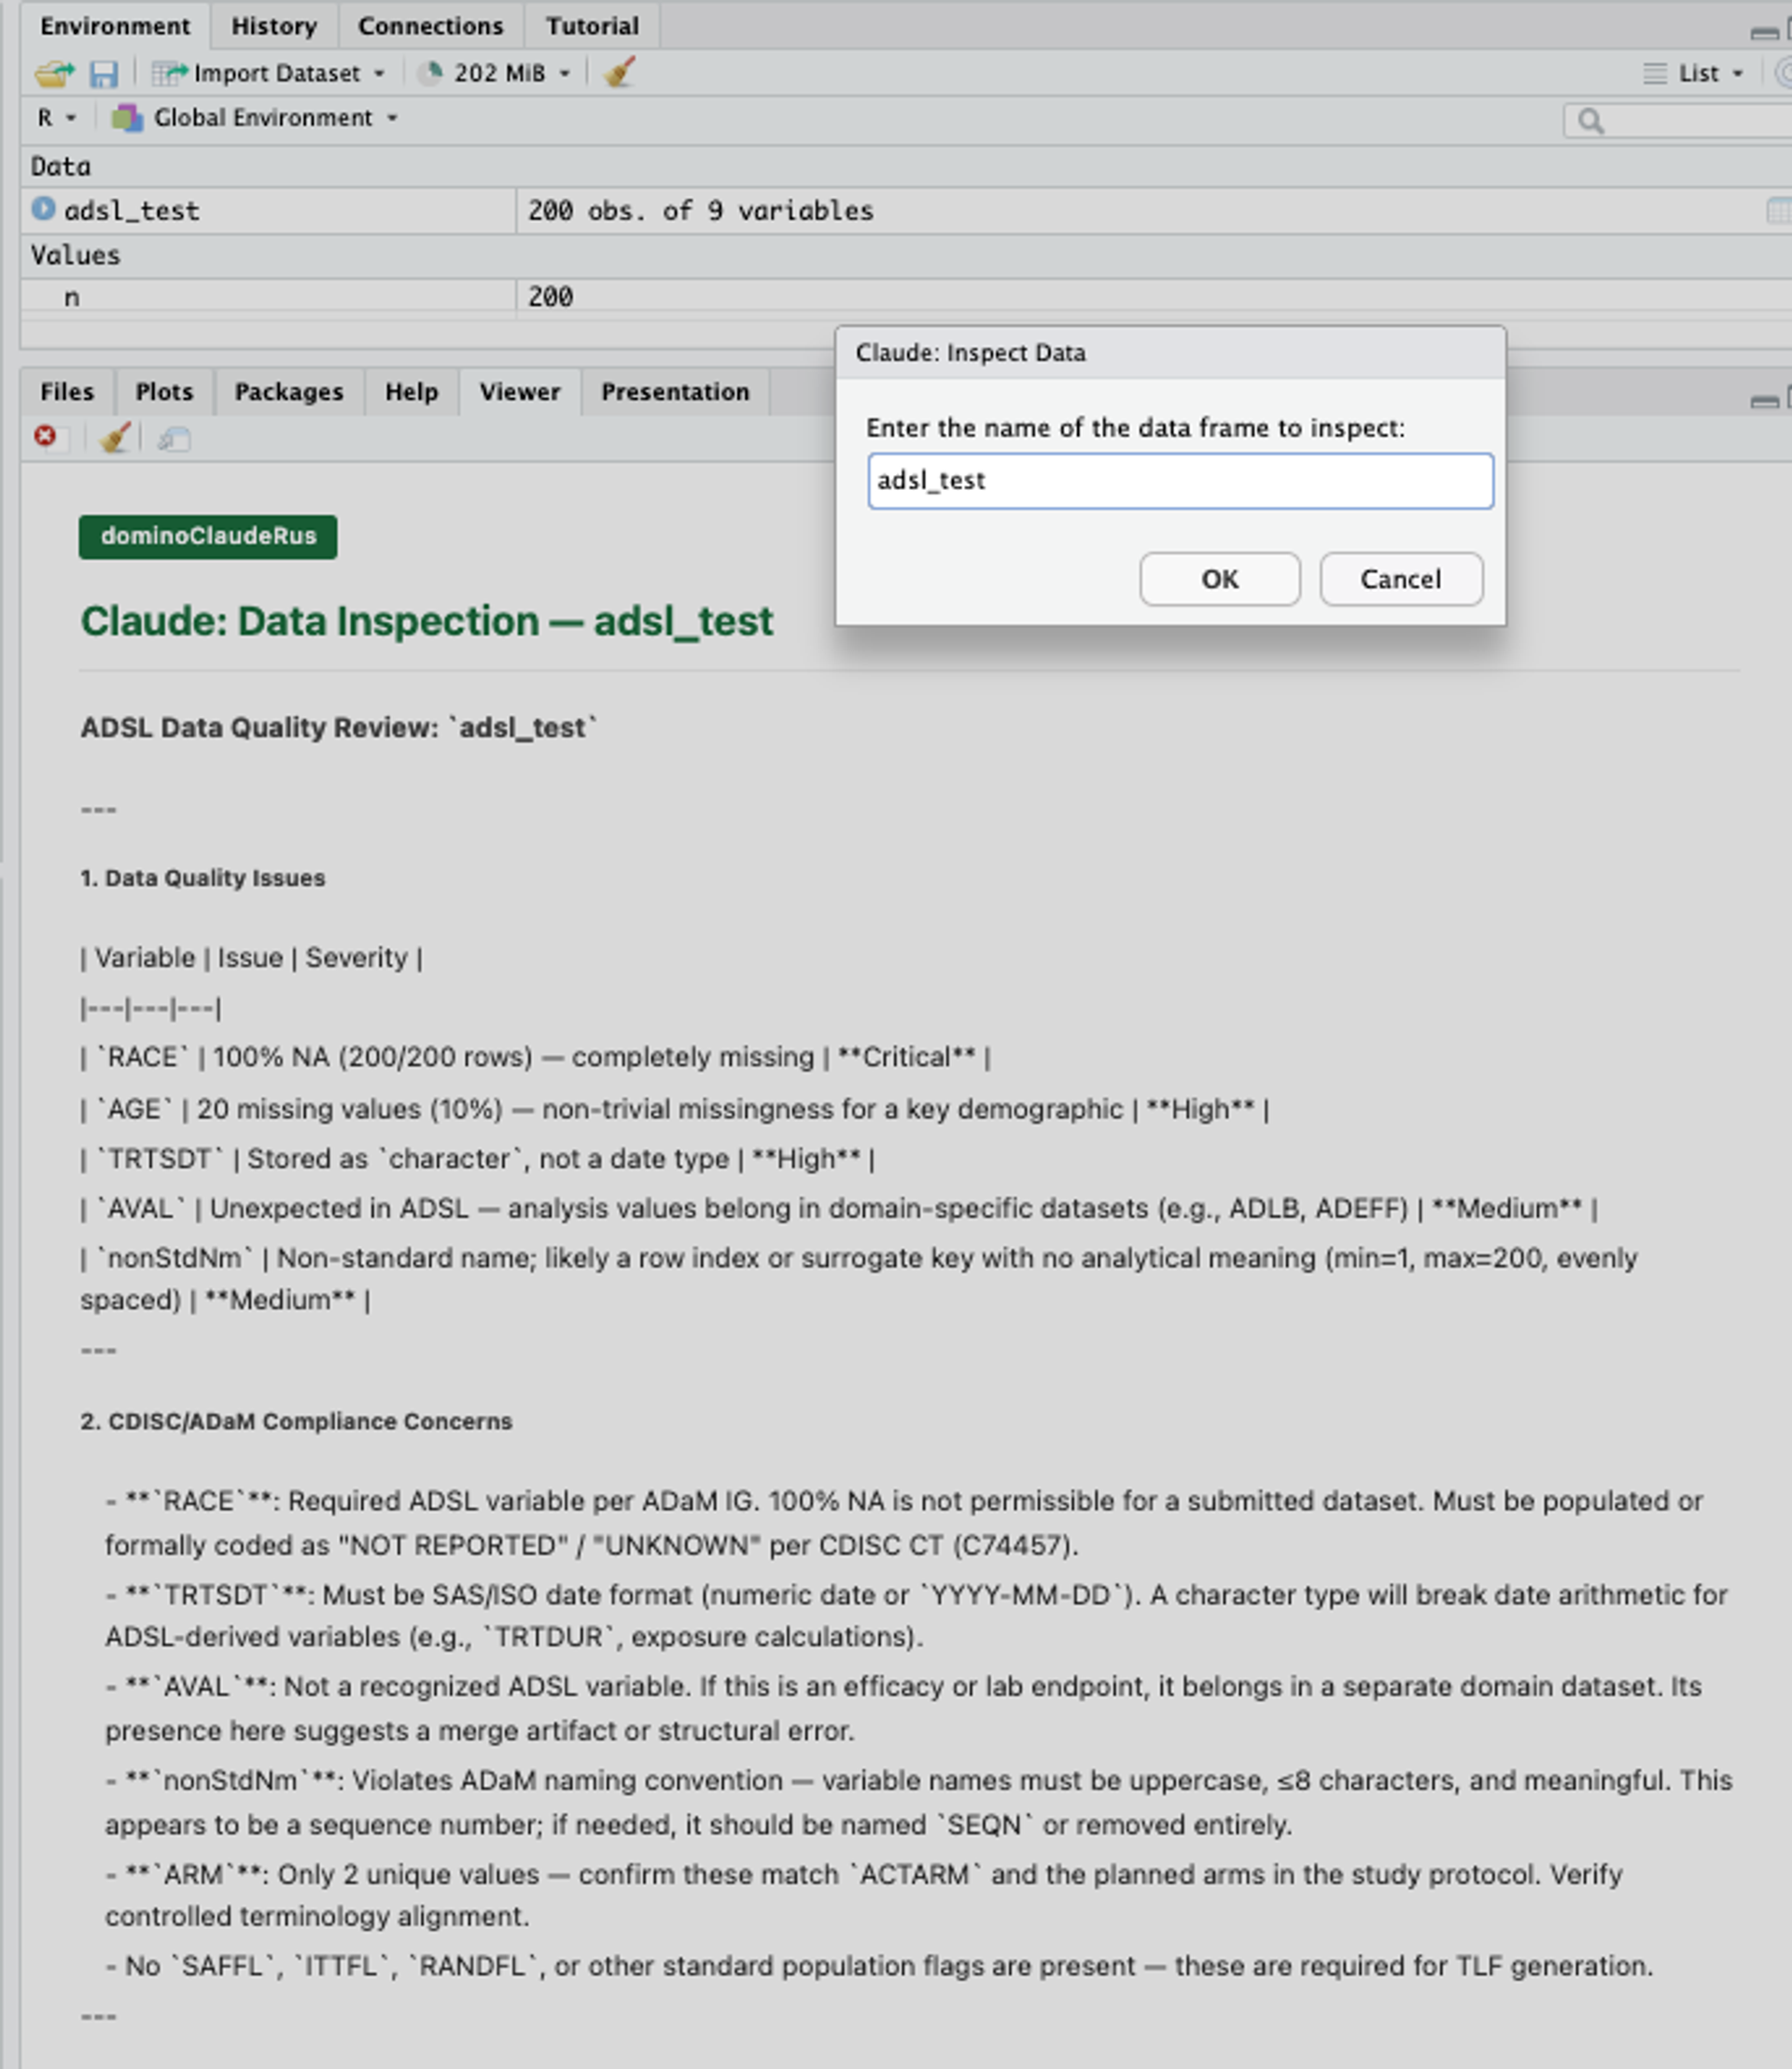Image resolution: width=1792 pixels, height=2069 pixels.
Task: Open adsl_test in the data viewer grid icon
Action: (1779, 210)
